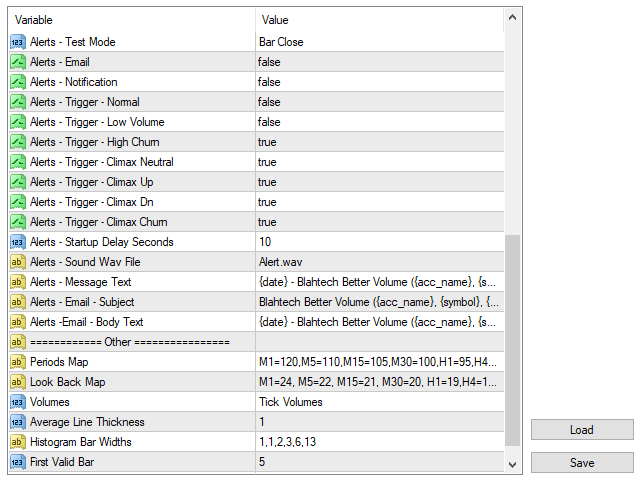
Task: Edit the Alerts - Startup Delay Seconds value
Action: (x=378, y=242)
